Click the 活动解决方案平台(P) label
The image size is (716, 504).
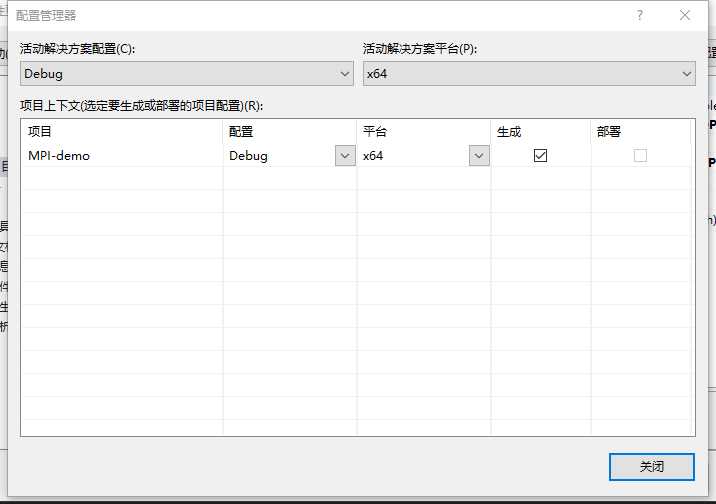(420, 49)
